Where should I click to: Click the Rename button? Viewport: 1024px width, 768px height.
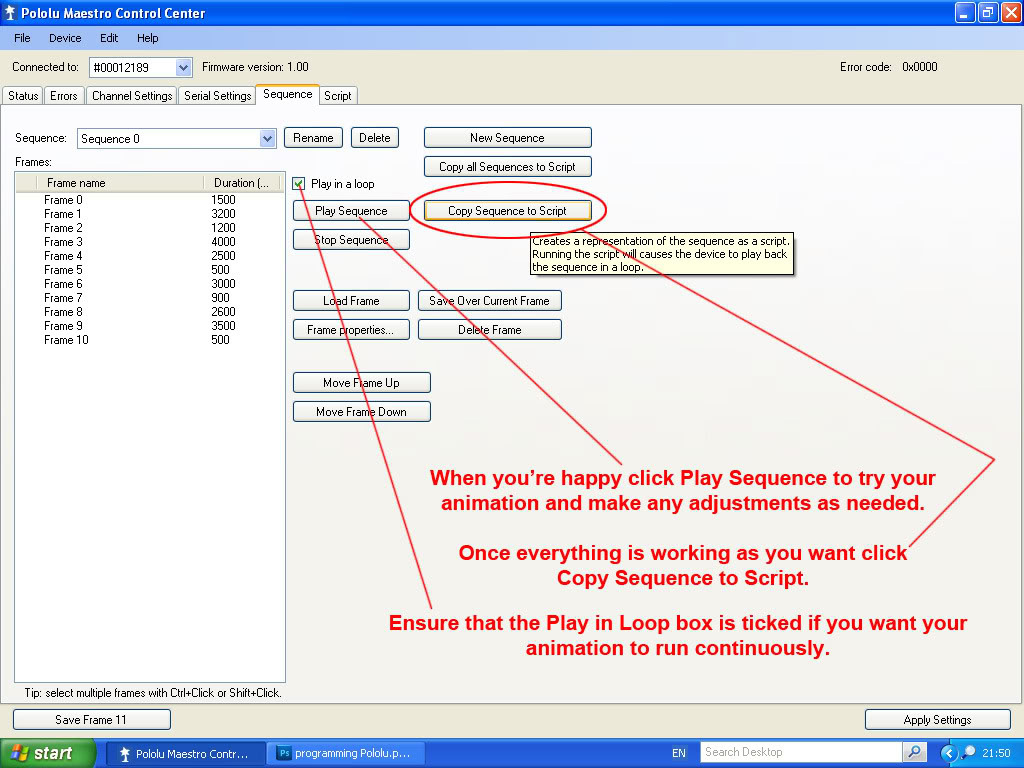(313, 138)
